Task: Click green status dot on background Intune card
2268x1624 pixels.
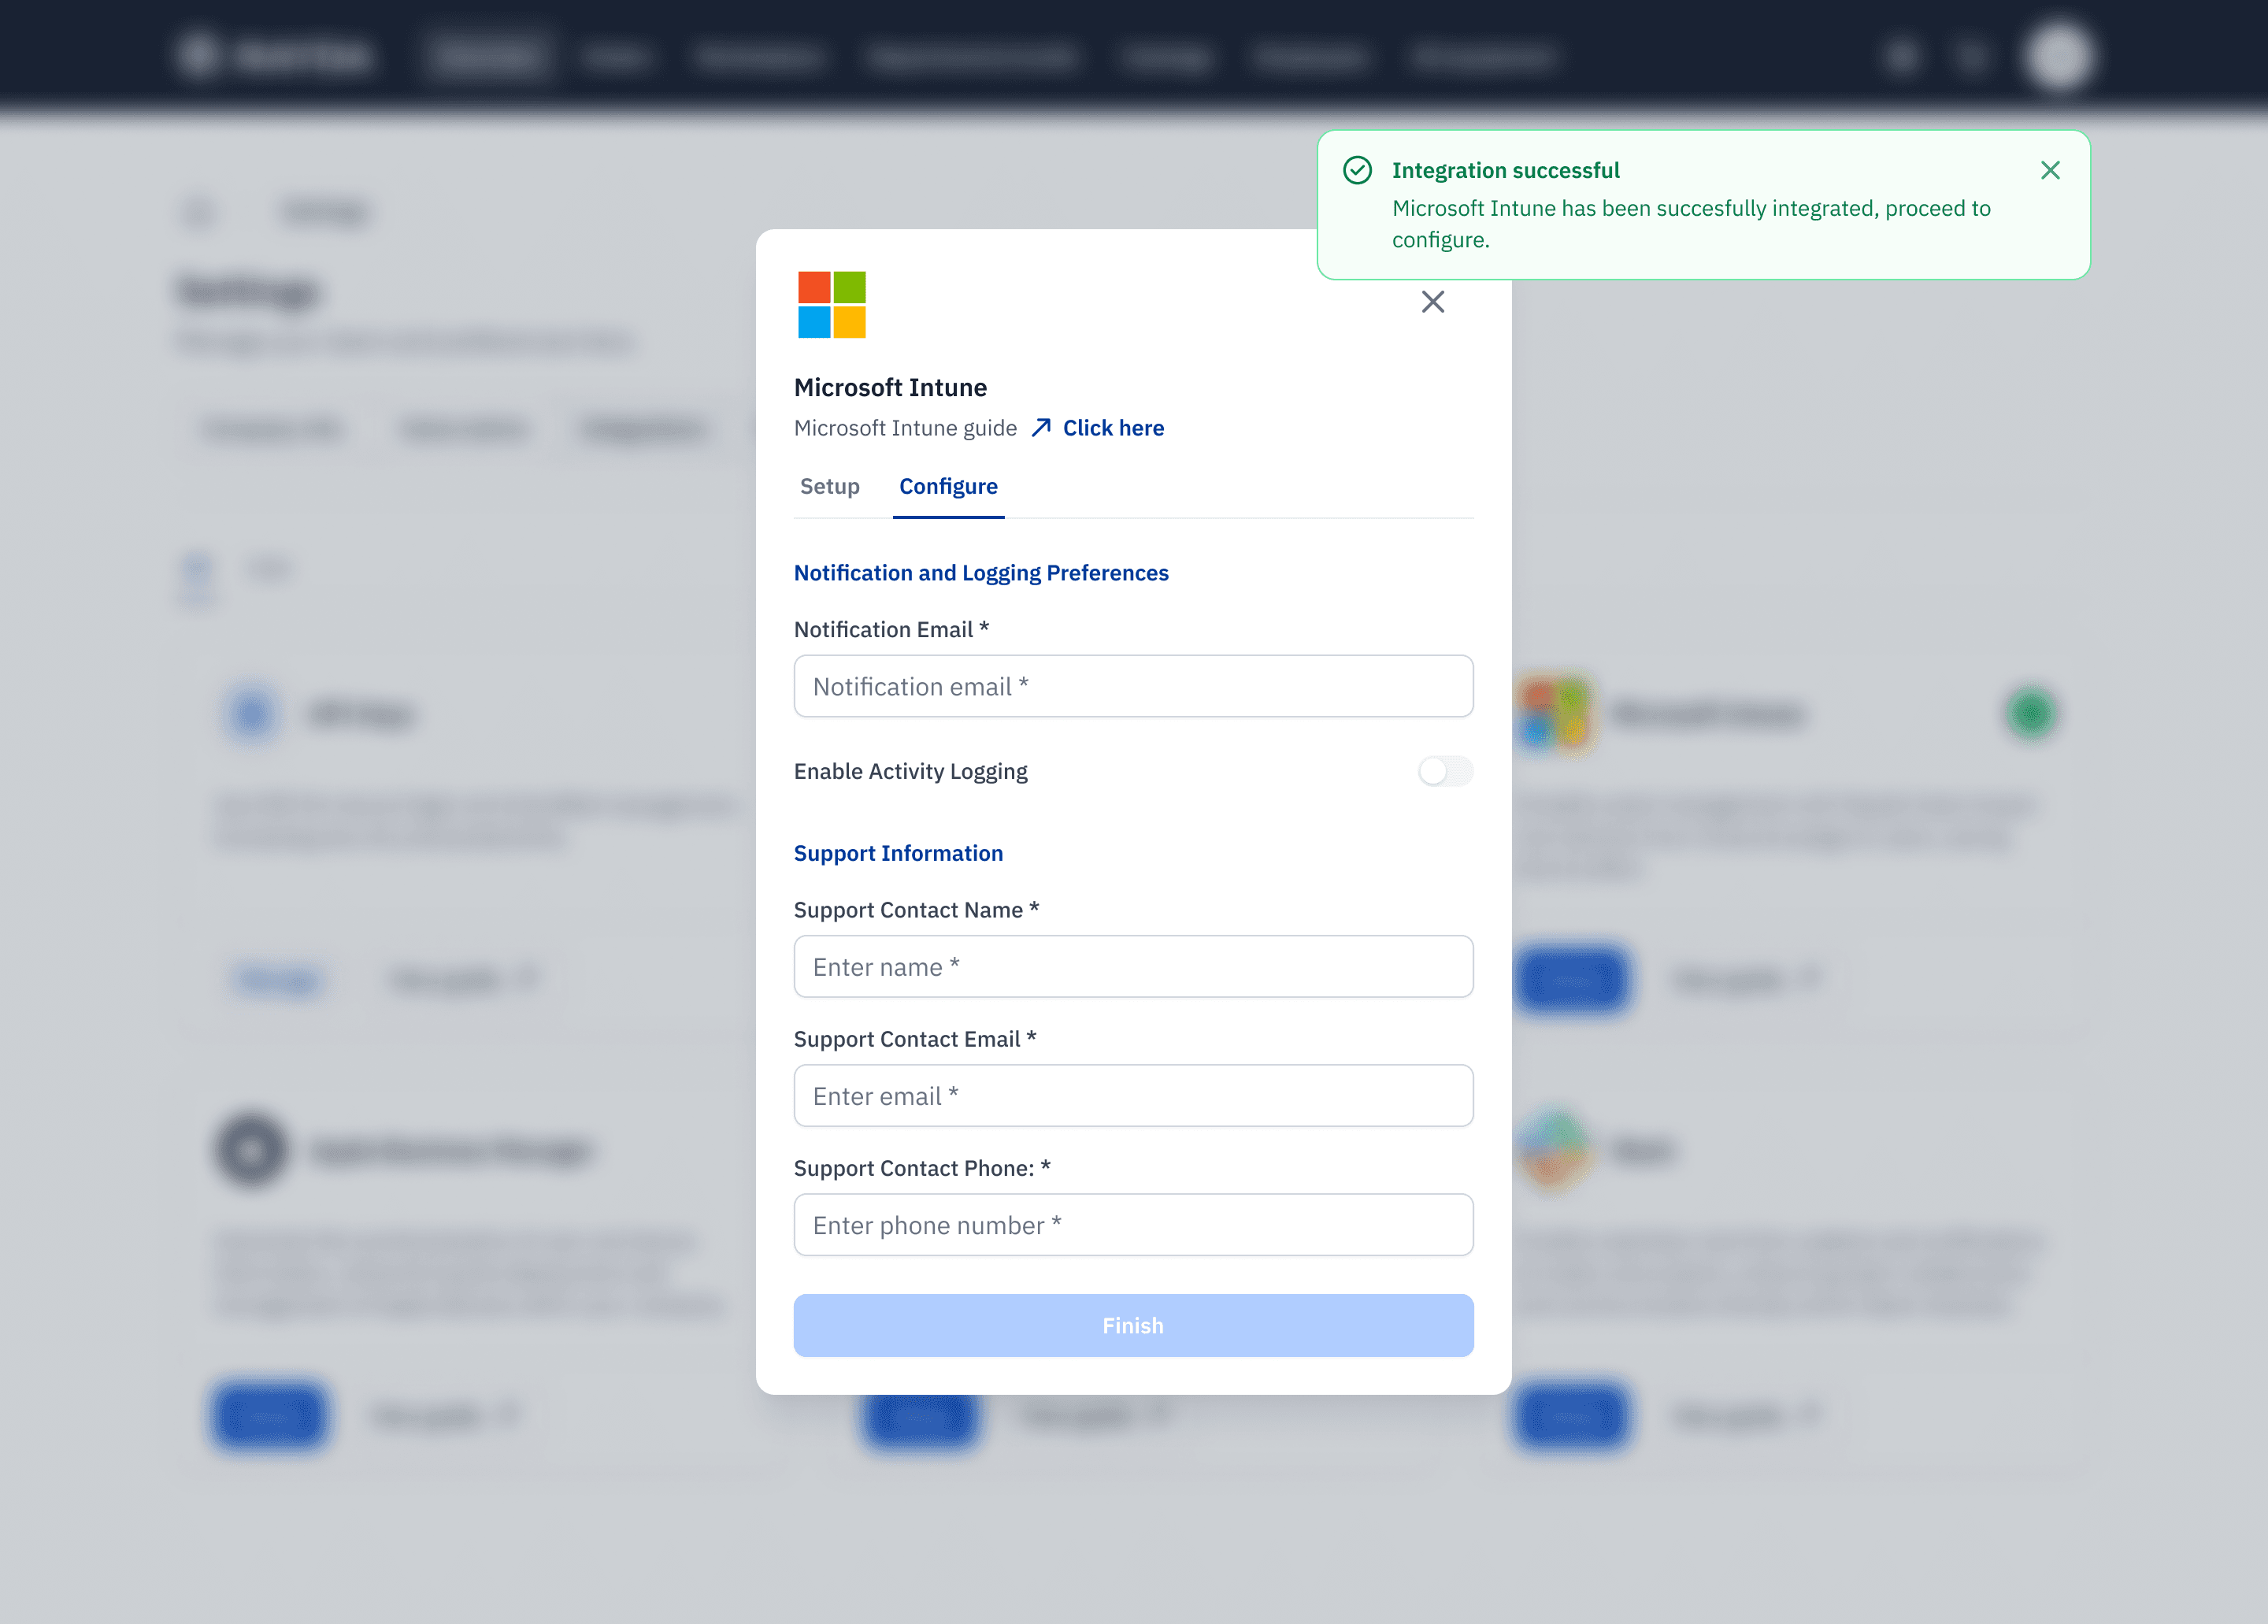Action: [x=2030, y=713]
